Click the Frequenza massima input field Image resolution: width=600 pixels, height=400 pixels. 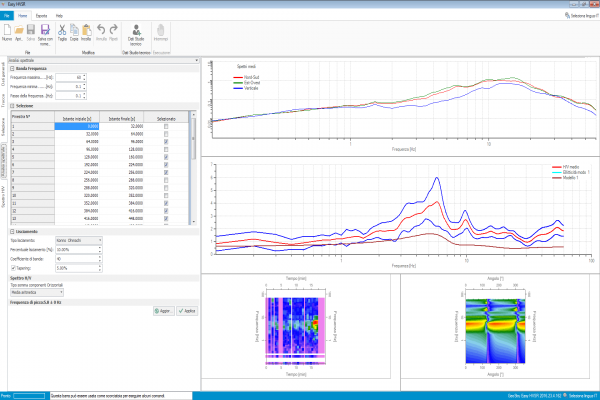point(70,77)
